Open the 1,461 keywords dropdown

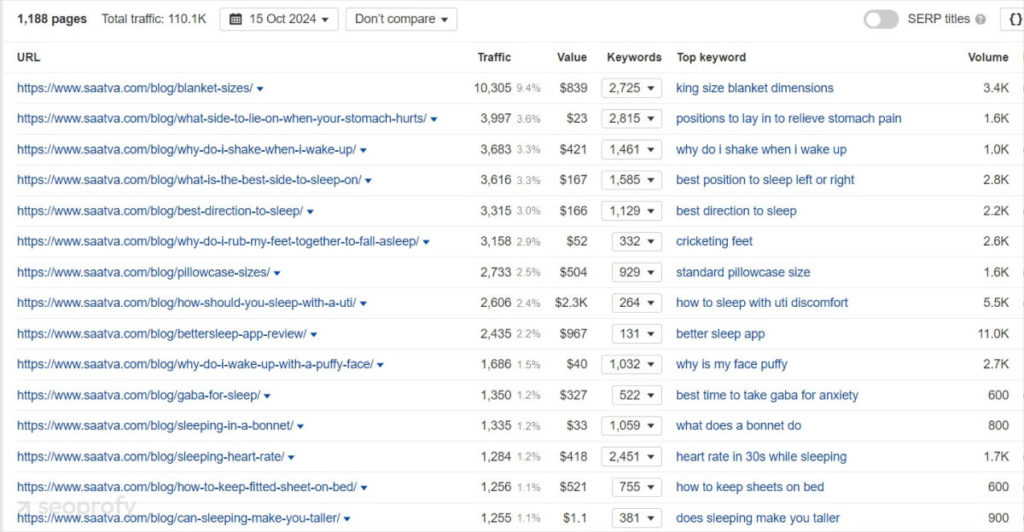(x=632, y=149)
